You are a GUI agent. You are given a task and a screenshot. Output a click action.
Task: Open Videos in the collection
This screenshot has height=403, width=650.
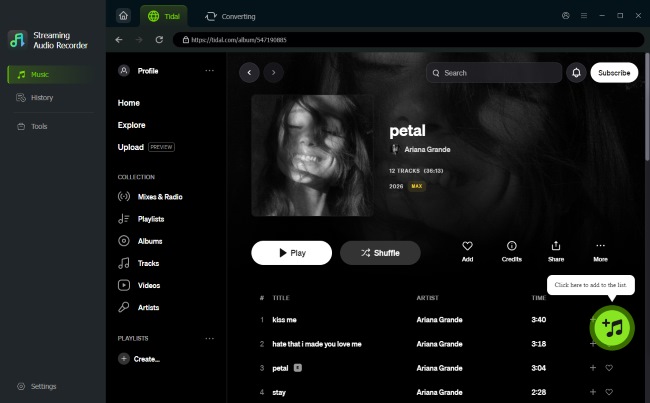pos(139,285)
